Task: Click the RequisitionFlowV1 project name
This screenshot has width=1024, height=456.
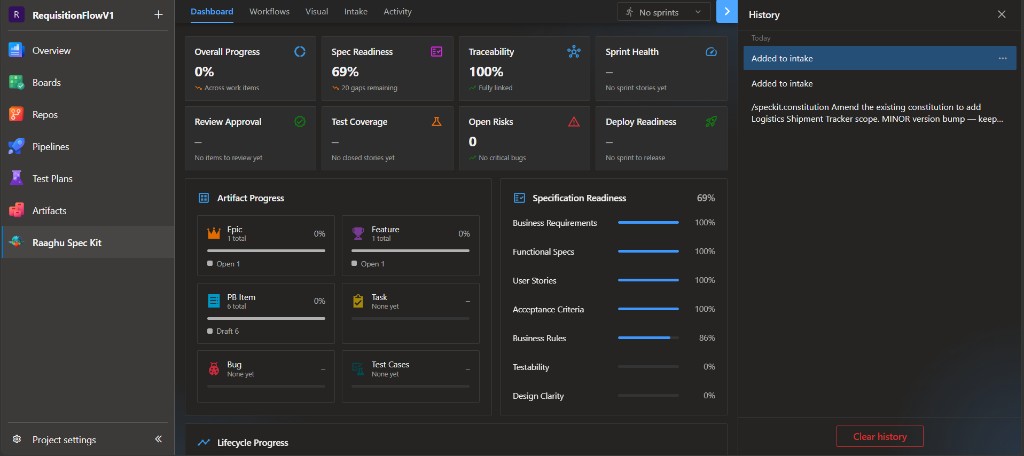Action: pos(73,15)
